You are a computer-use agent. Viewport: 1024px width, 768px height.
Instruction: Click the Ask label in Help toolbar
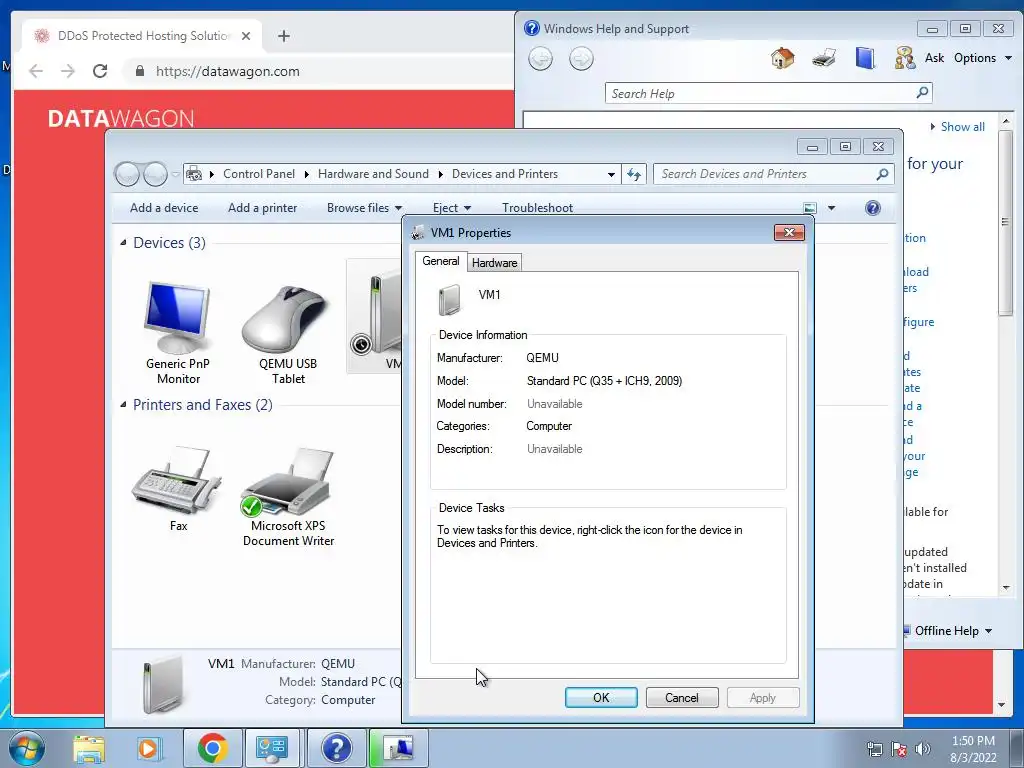[935, 58]
